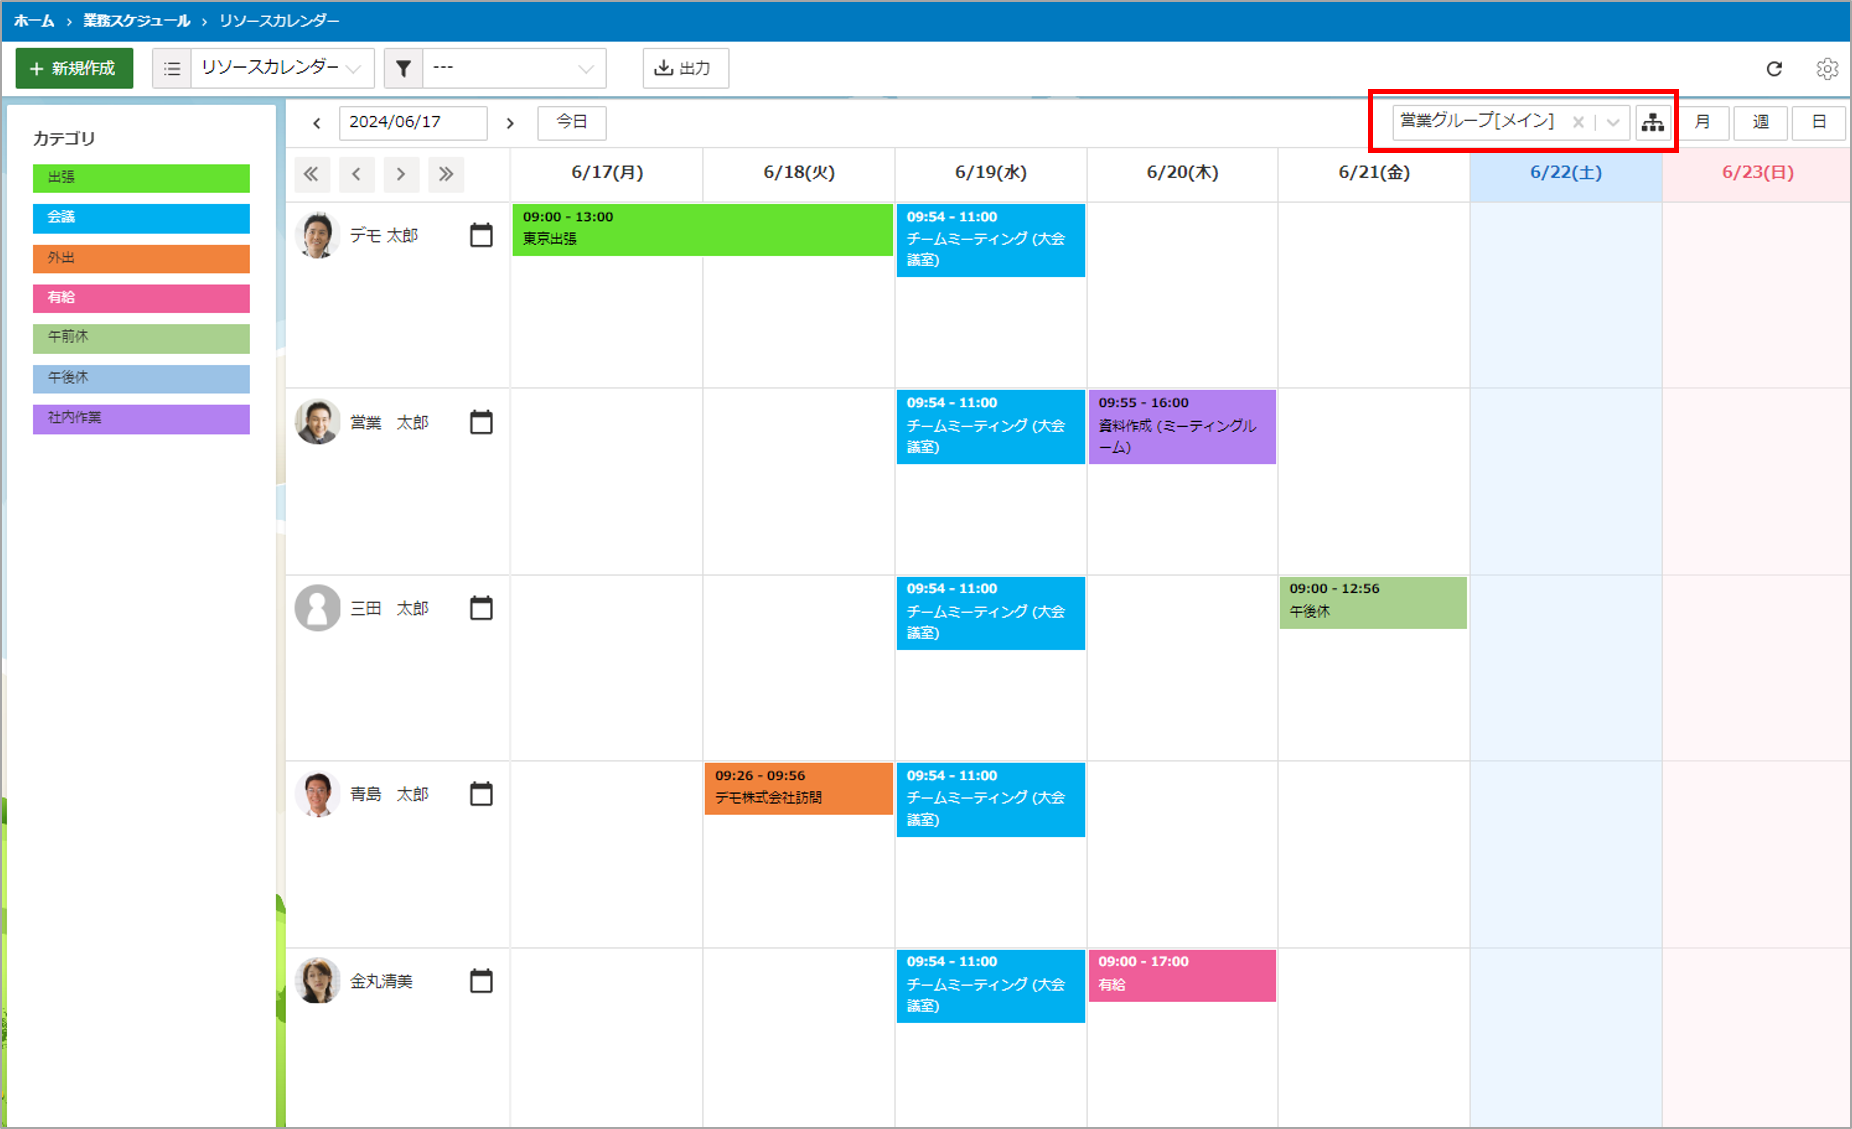Open calendar icon for 金丸清美

pyautogui.click(x=481, y=981)
